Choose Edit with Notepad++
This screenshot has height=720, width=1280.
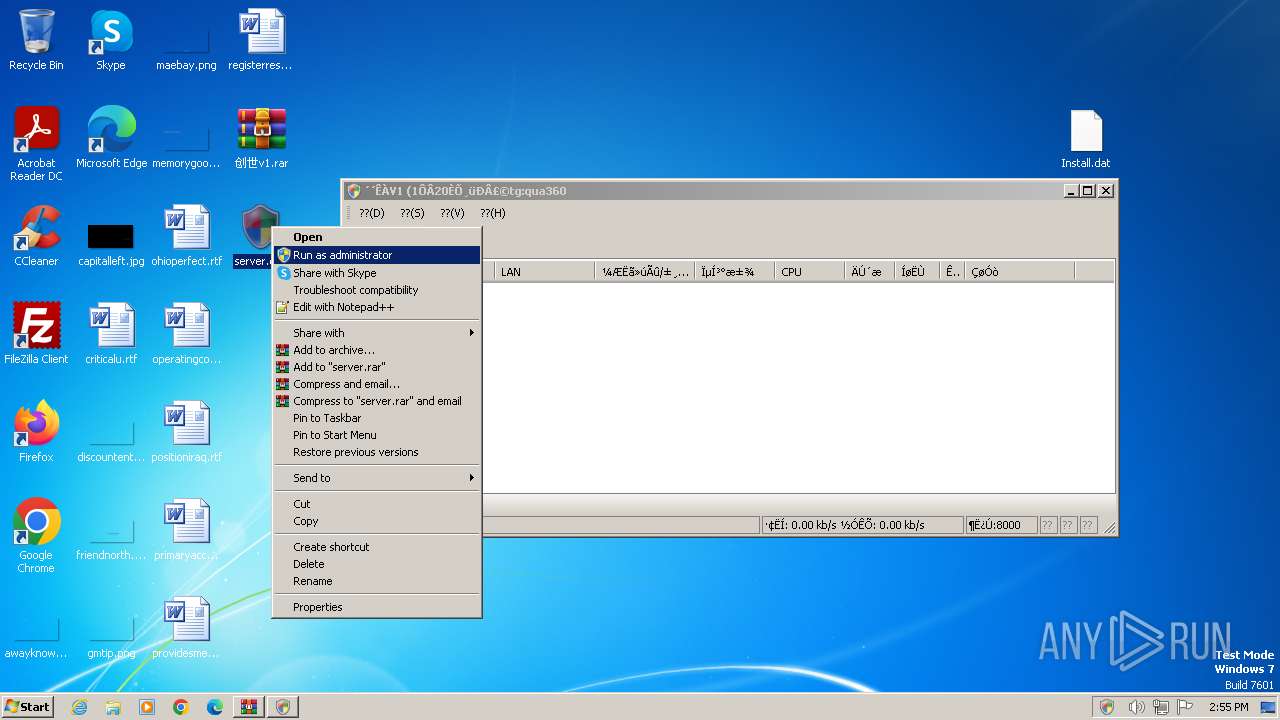pos(377,307)
